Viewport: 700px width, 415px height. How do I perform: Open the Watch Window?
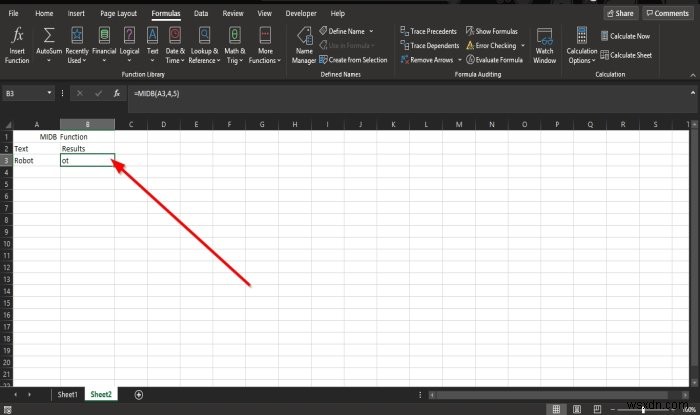point(545,45)
